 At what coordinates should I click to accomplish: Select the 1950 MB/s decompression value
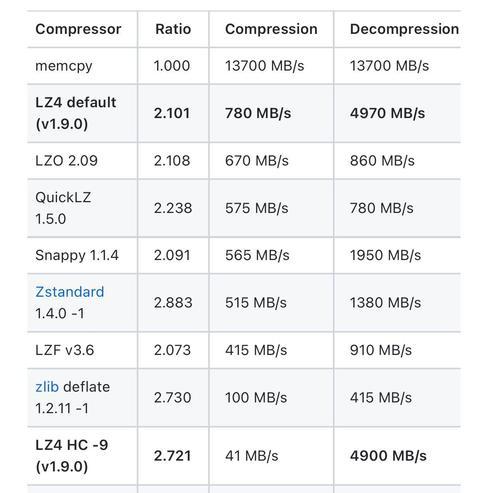(385, 256)
